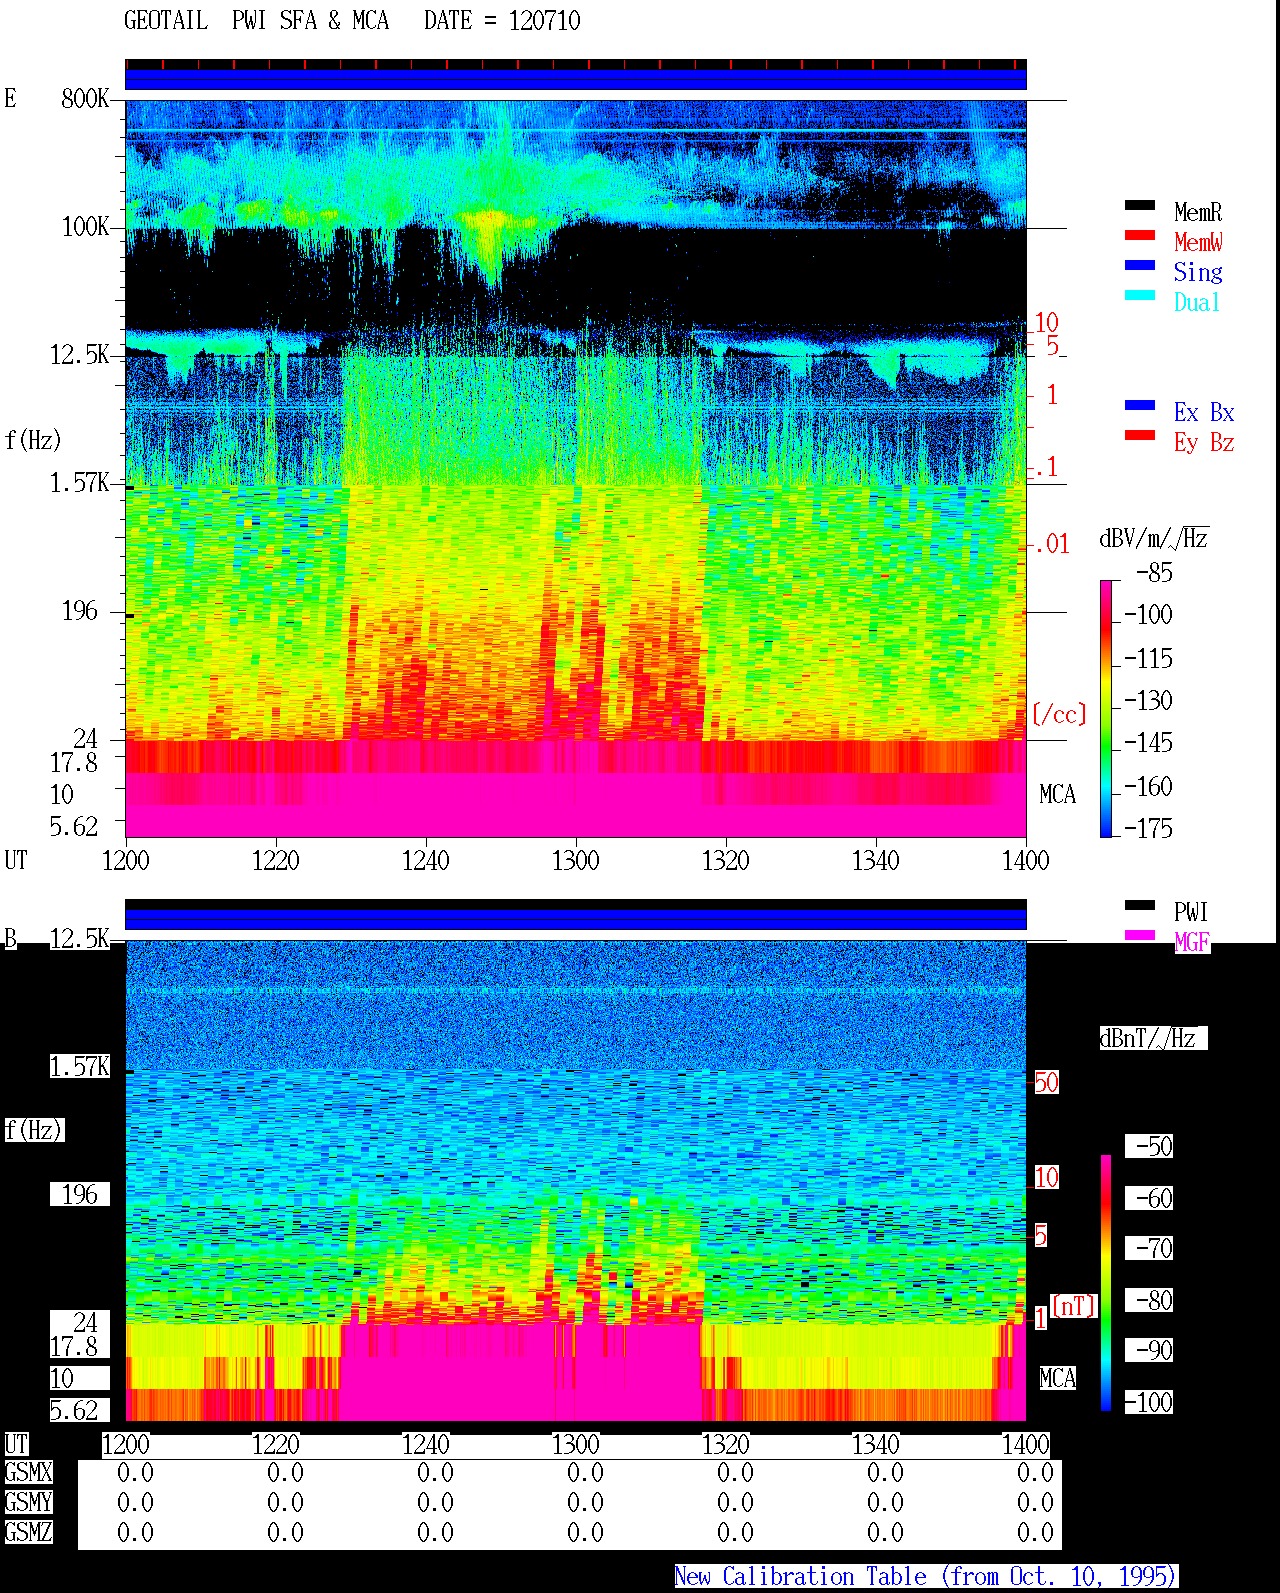Select the "PWI" legend label

click(1191, 912)
